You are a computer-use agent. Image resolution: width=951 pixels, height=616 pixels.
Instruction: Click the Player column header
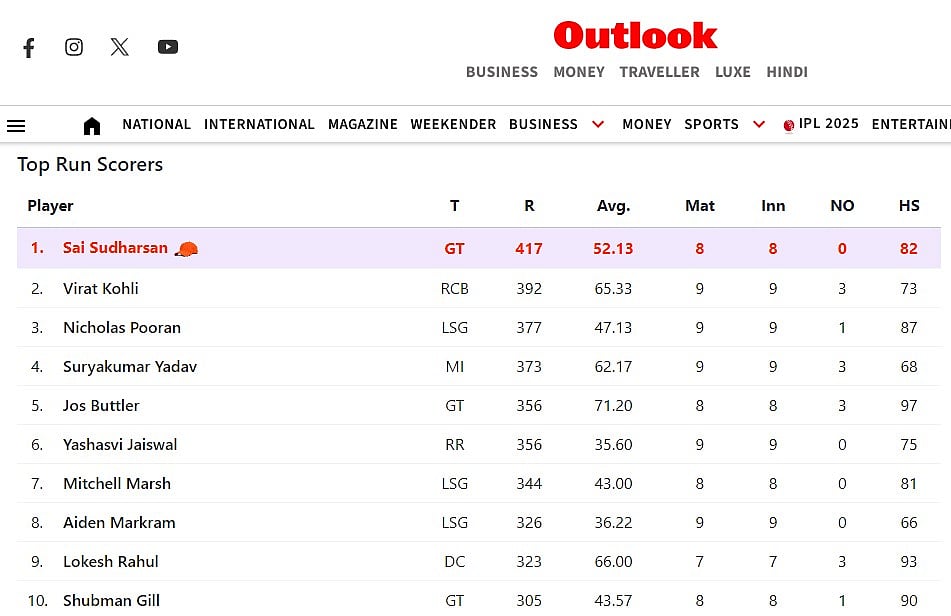point(50,206)
